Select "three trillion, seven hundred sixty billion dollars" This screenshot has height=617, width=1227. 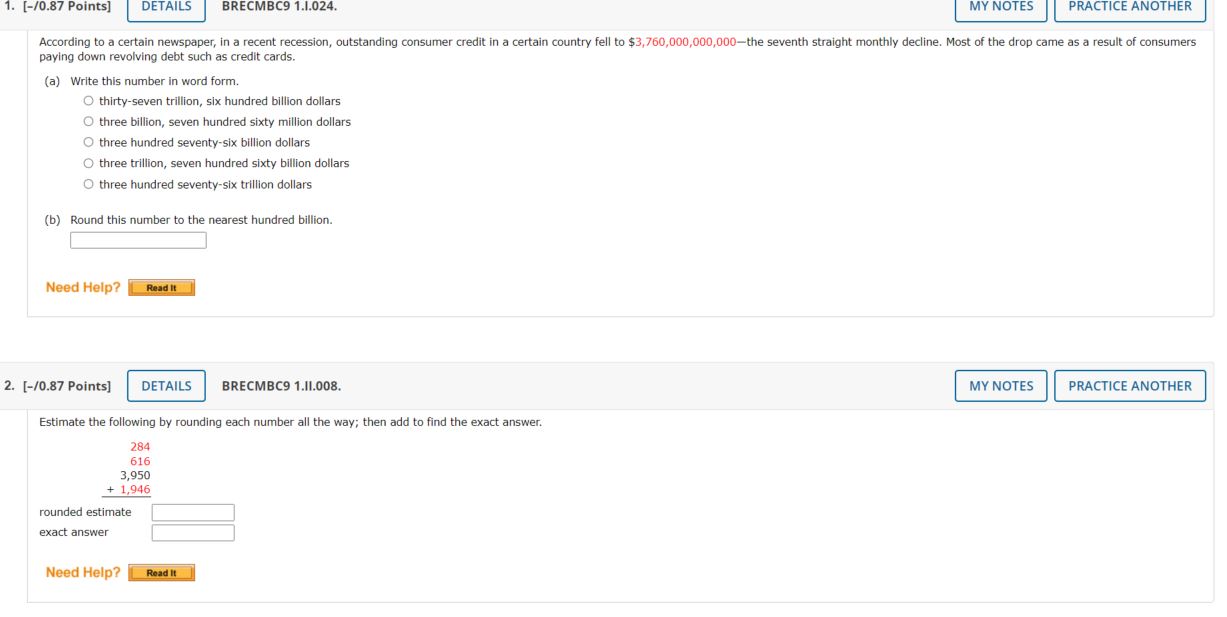tap(89, 162)
